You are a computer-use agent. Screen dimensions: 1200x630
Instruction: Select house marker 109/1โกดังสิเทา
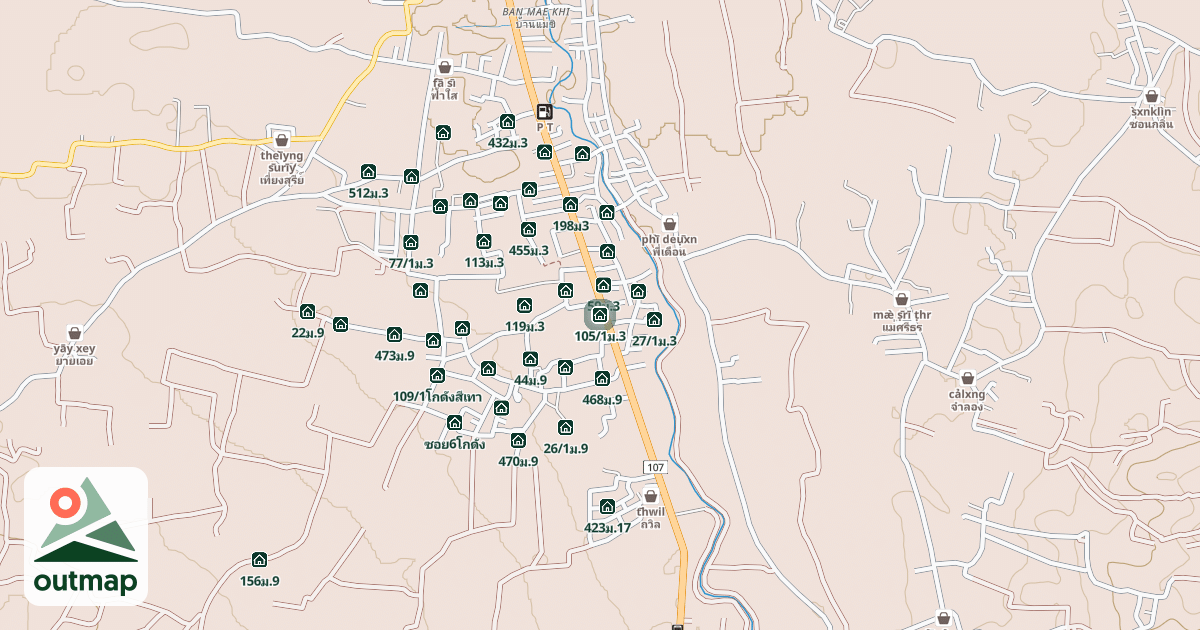coord(437,375)
